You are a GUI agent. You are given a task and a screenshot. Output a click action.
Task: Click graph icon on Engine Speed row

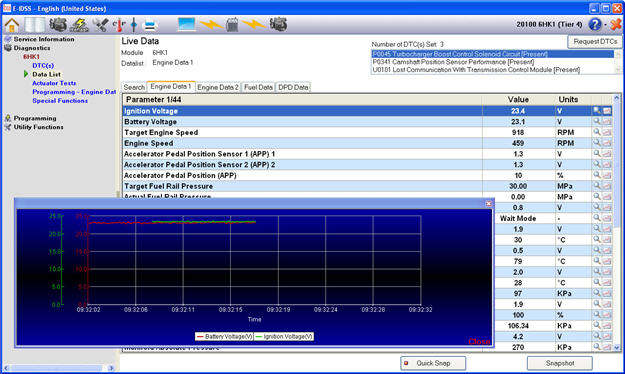(607, 143)
